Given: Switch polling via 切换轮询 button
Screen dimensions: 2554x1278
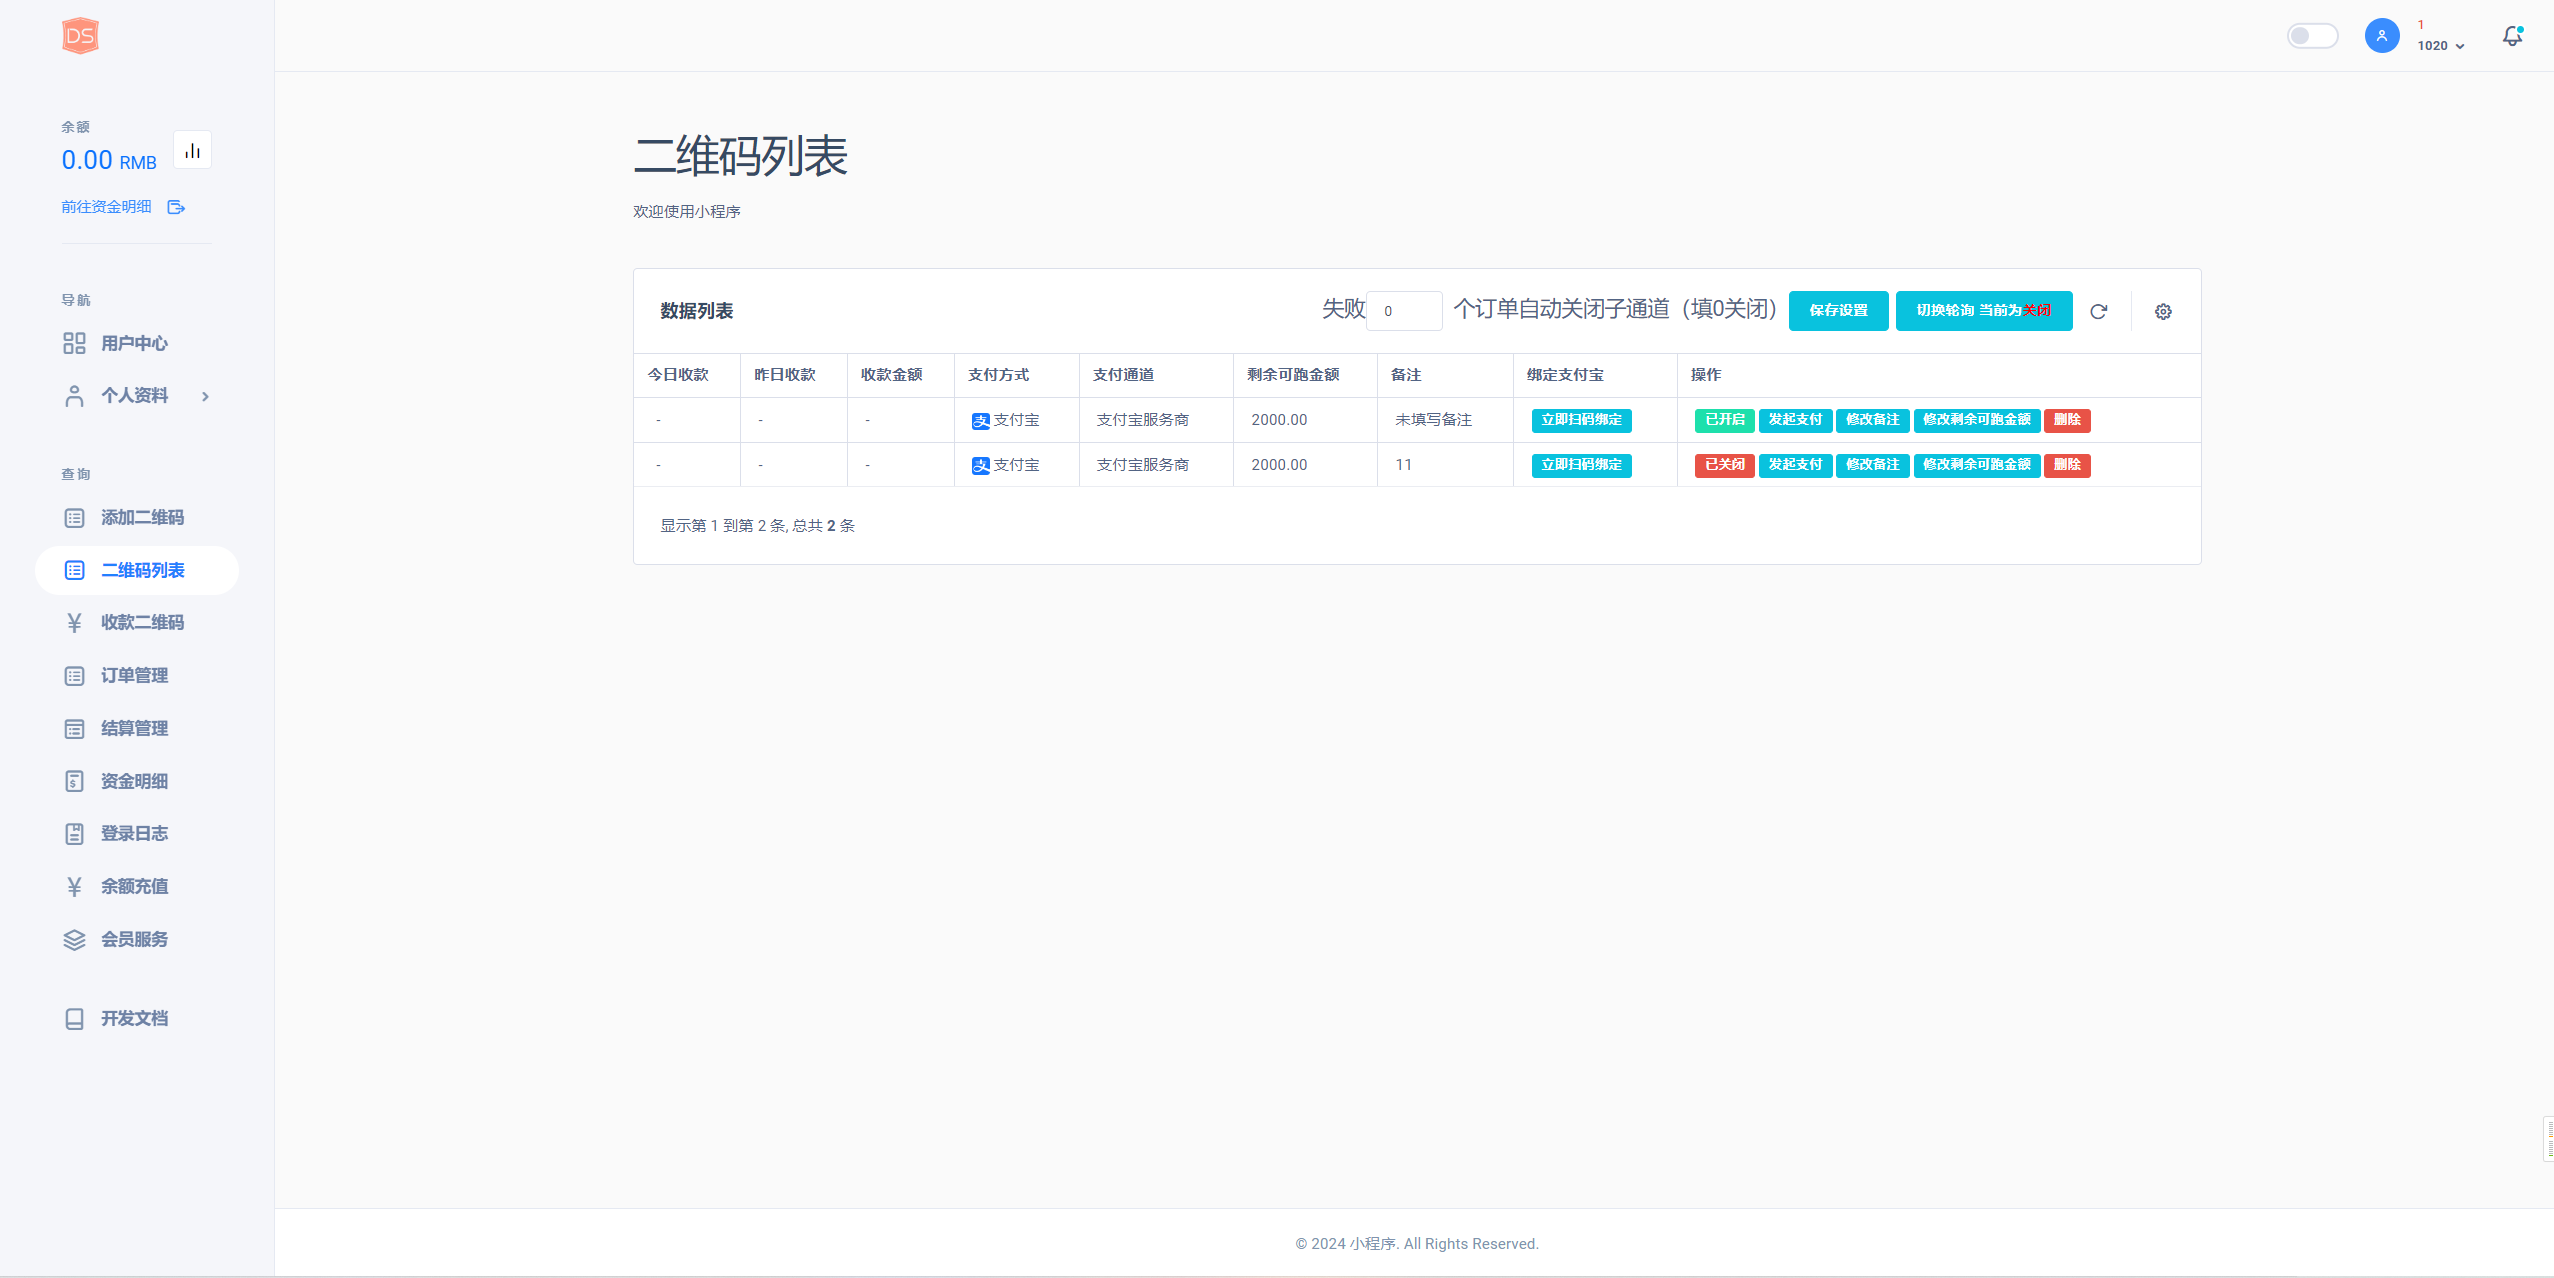Looking at the screenshot, I should click(1983, 311).
